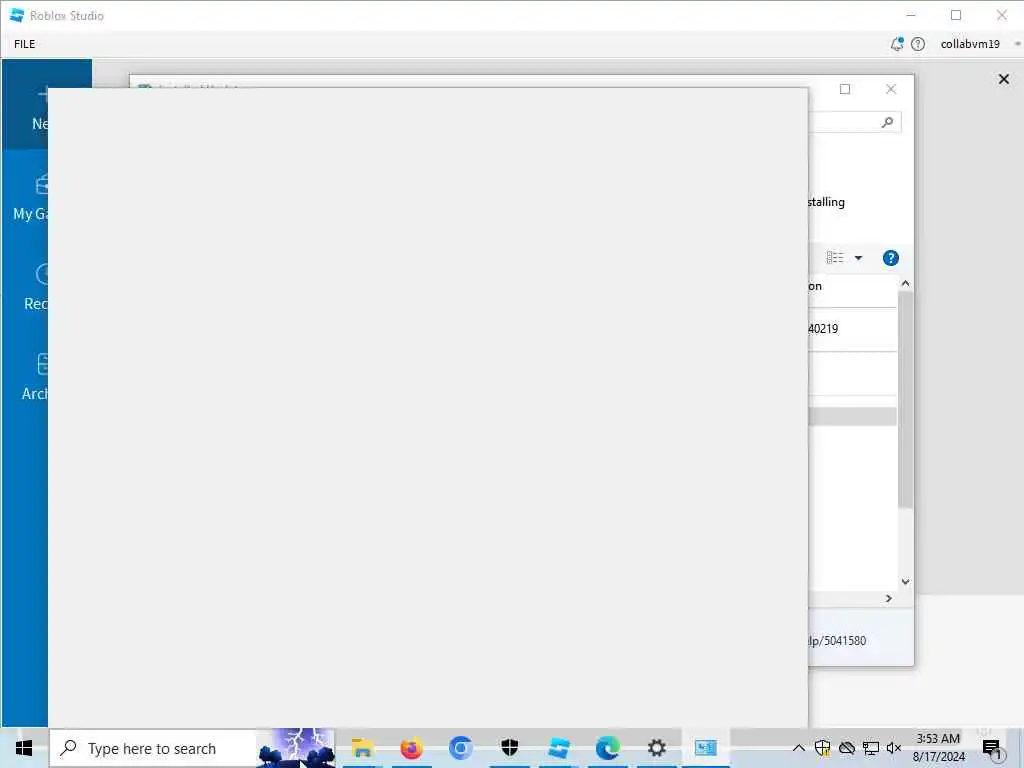Click the link text ending in 5041580
Viewport: 1024px width, 768px height.
pos(837,641)
